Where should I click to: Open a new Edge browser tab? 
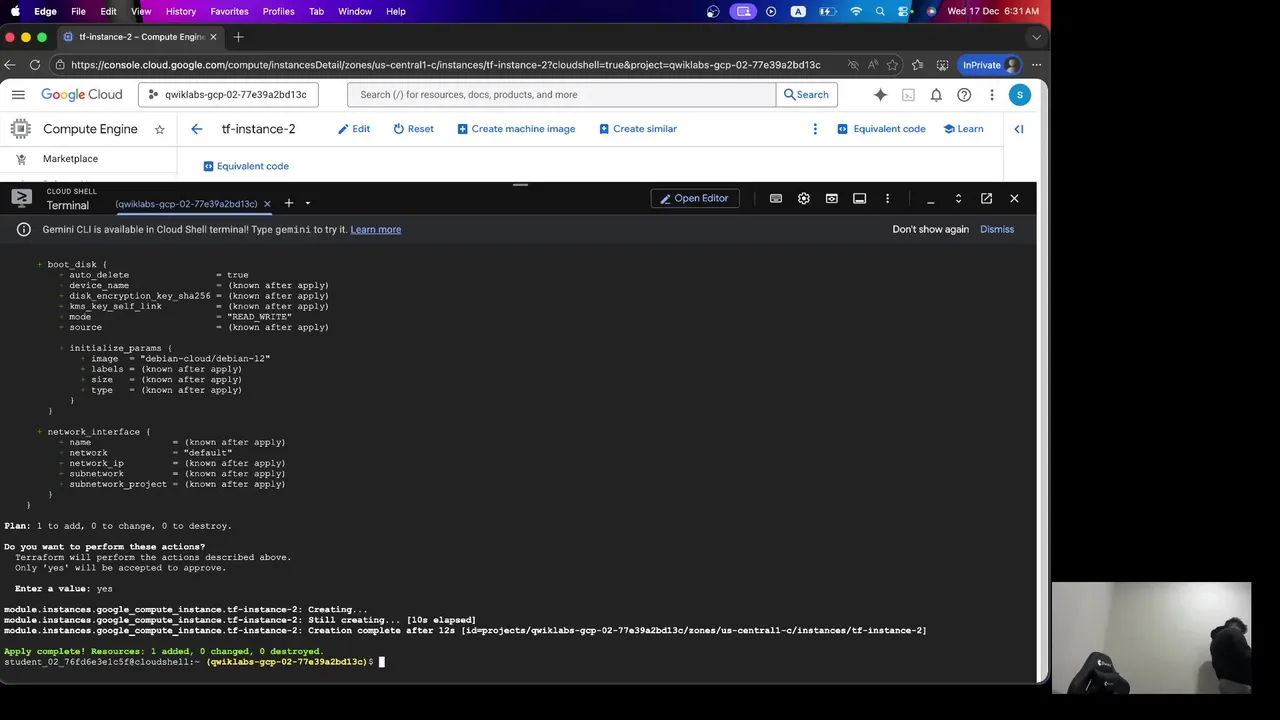point(238,37)
